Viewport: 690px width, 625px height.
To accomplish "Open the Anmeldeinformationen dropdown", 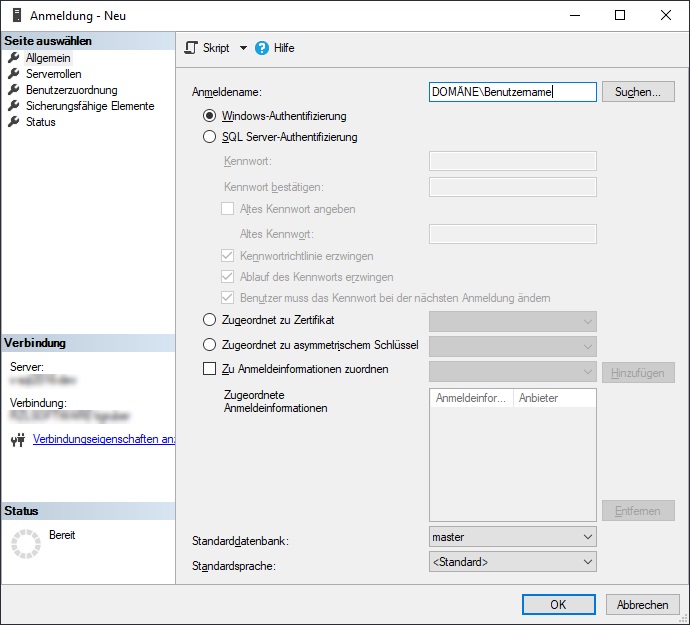I will click(x=513, y=372).
